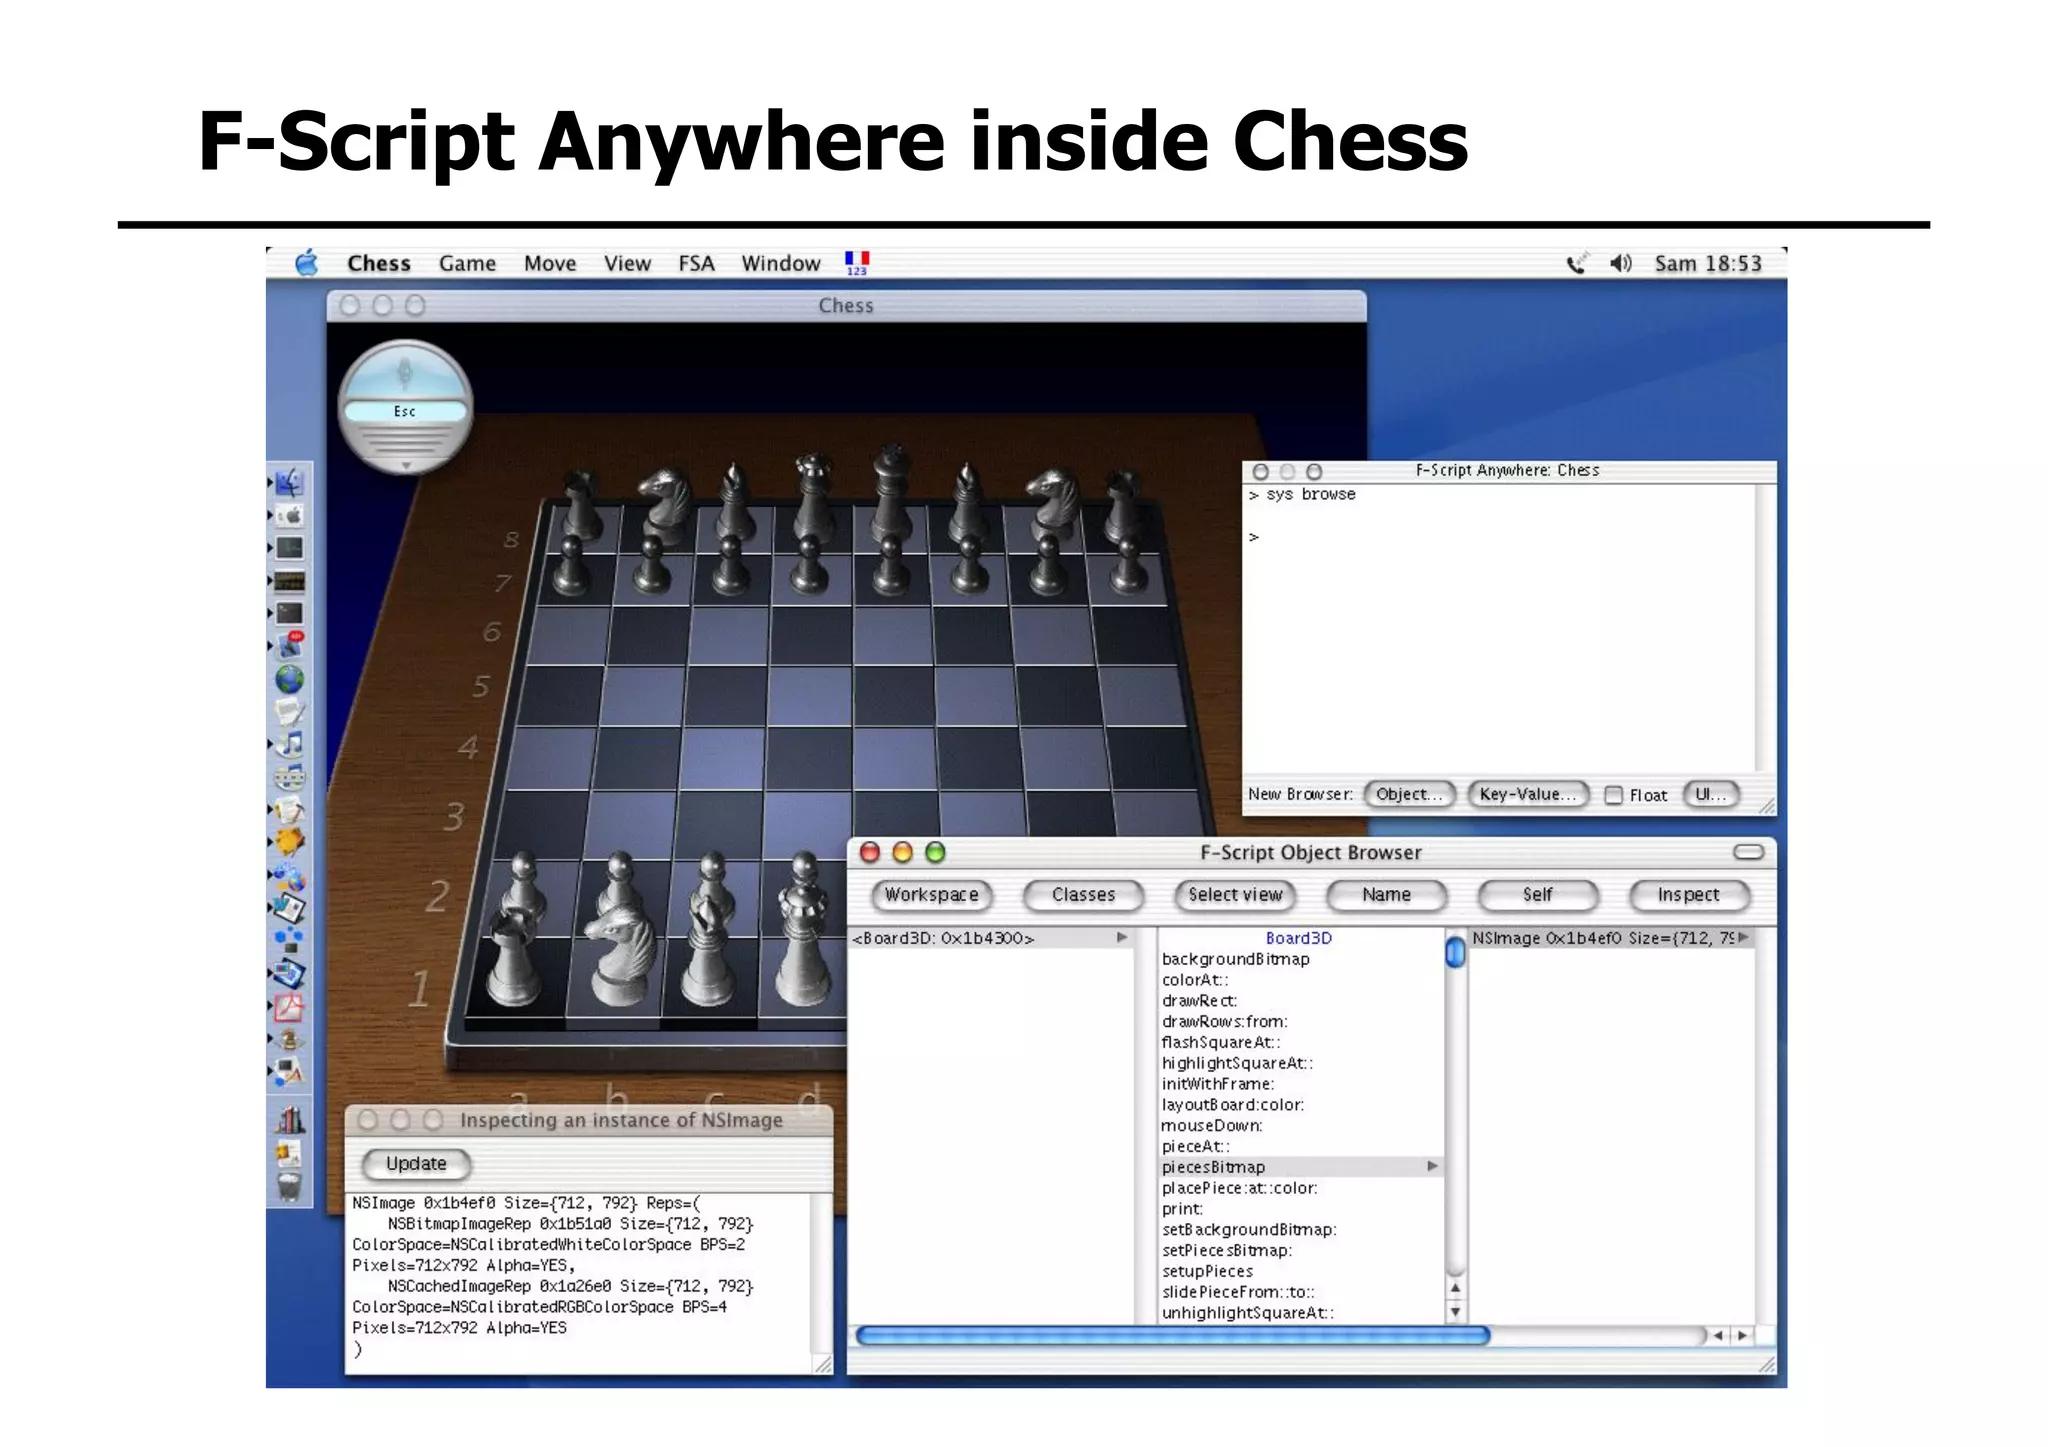Select the drawRect: method
The image size is (2048, 1447).
pyautogui.click(x=1199, y=1001)
